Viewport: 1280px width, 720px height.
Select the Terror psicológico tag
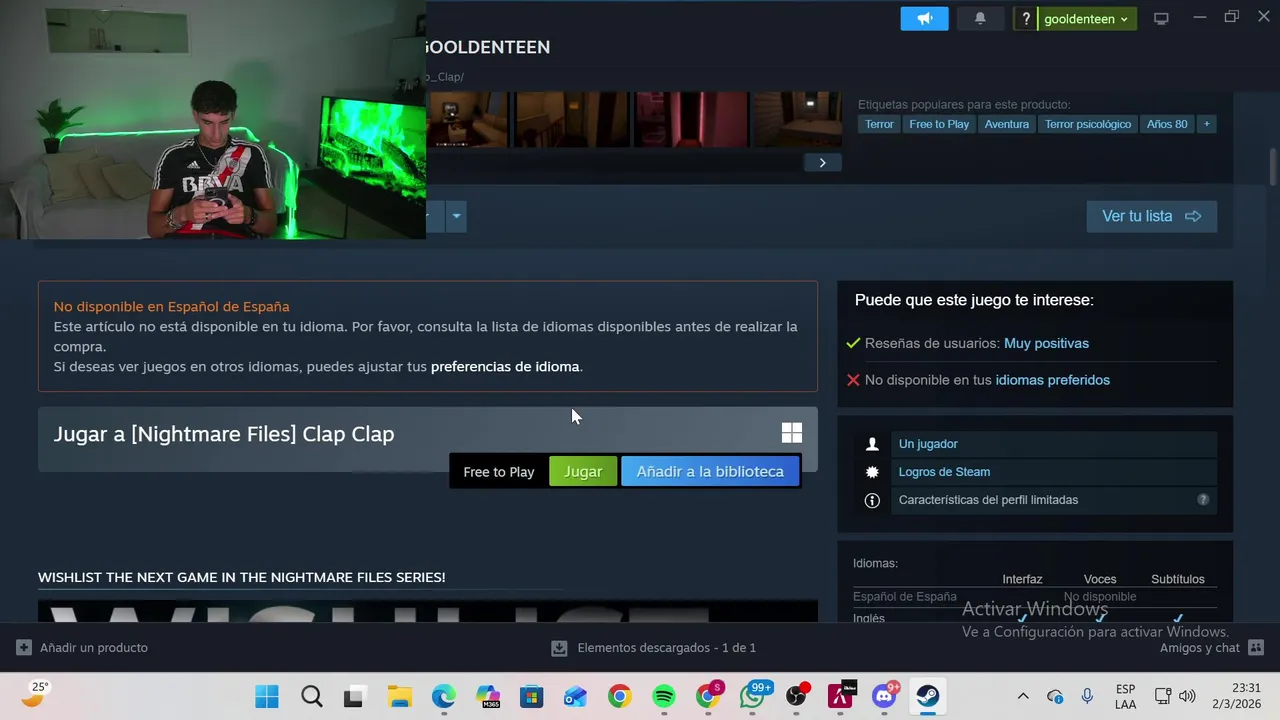1088,124
